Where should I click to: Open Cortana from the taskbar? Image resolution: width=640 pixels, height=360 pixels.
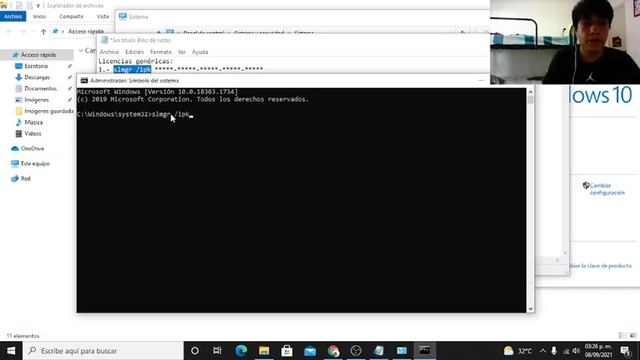[x=195, y=351]
